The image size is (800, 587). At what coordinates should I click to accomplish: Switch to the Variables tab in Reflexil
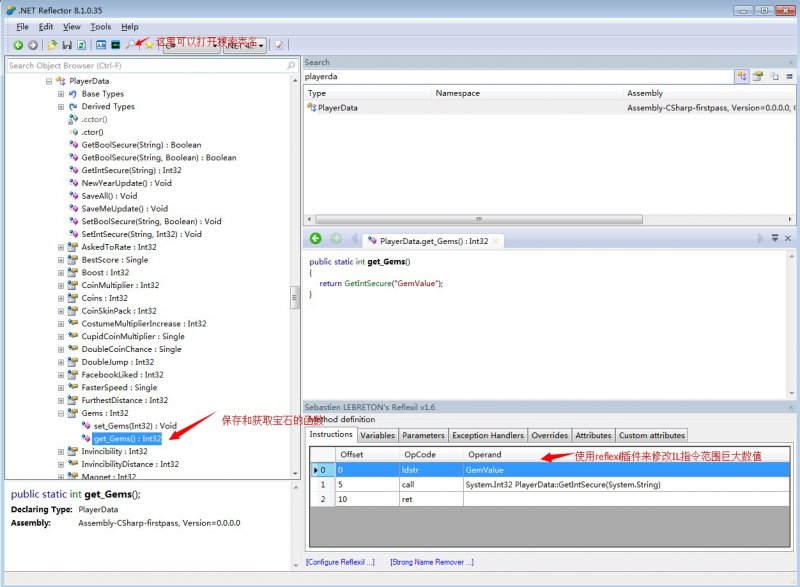378,436
